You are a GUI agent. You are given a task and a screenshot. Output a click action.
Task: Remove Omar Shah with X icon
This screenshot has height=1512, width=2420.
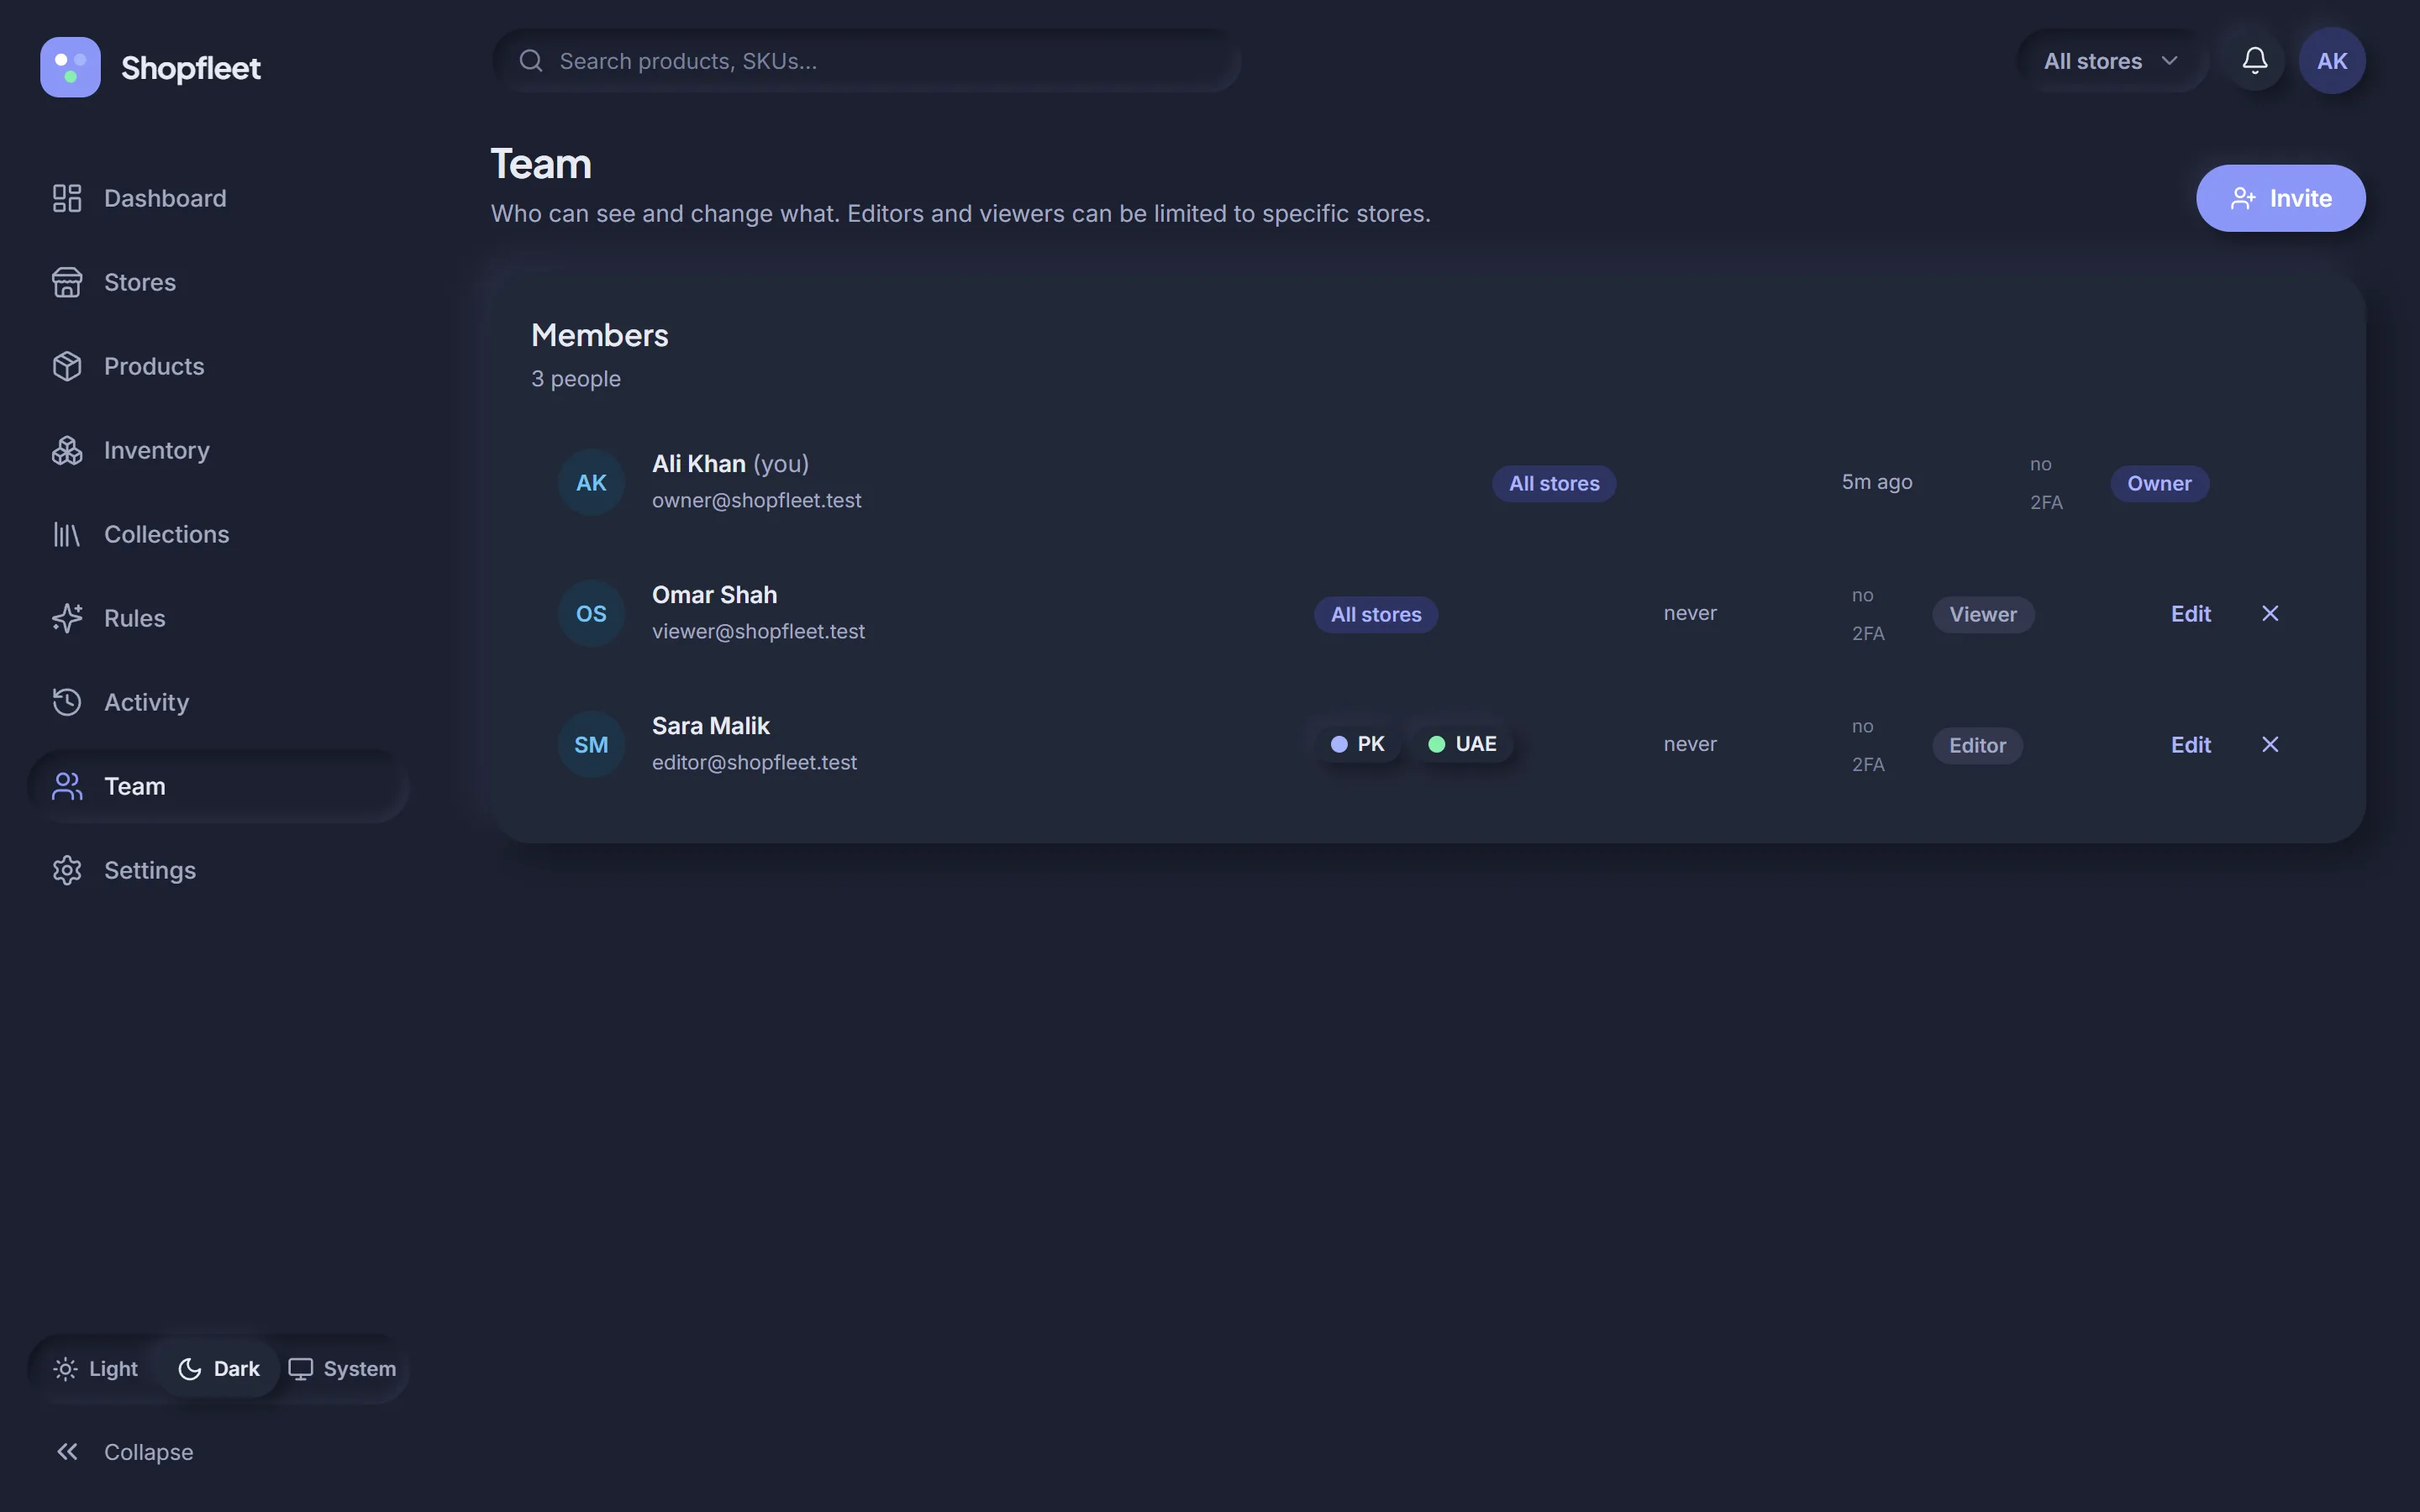pyautogui.click(x=2270, y=613)
